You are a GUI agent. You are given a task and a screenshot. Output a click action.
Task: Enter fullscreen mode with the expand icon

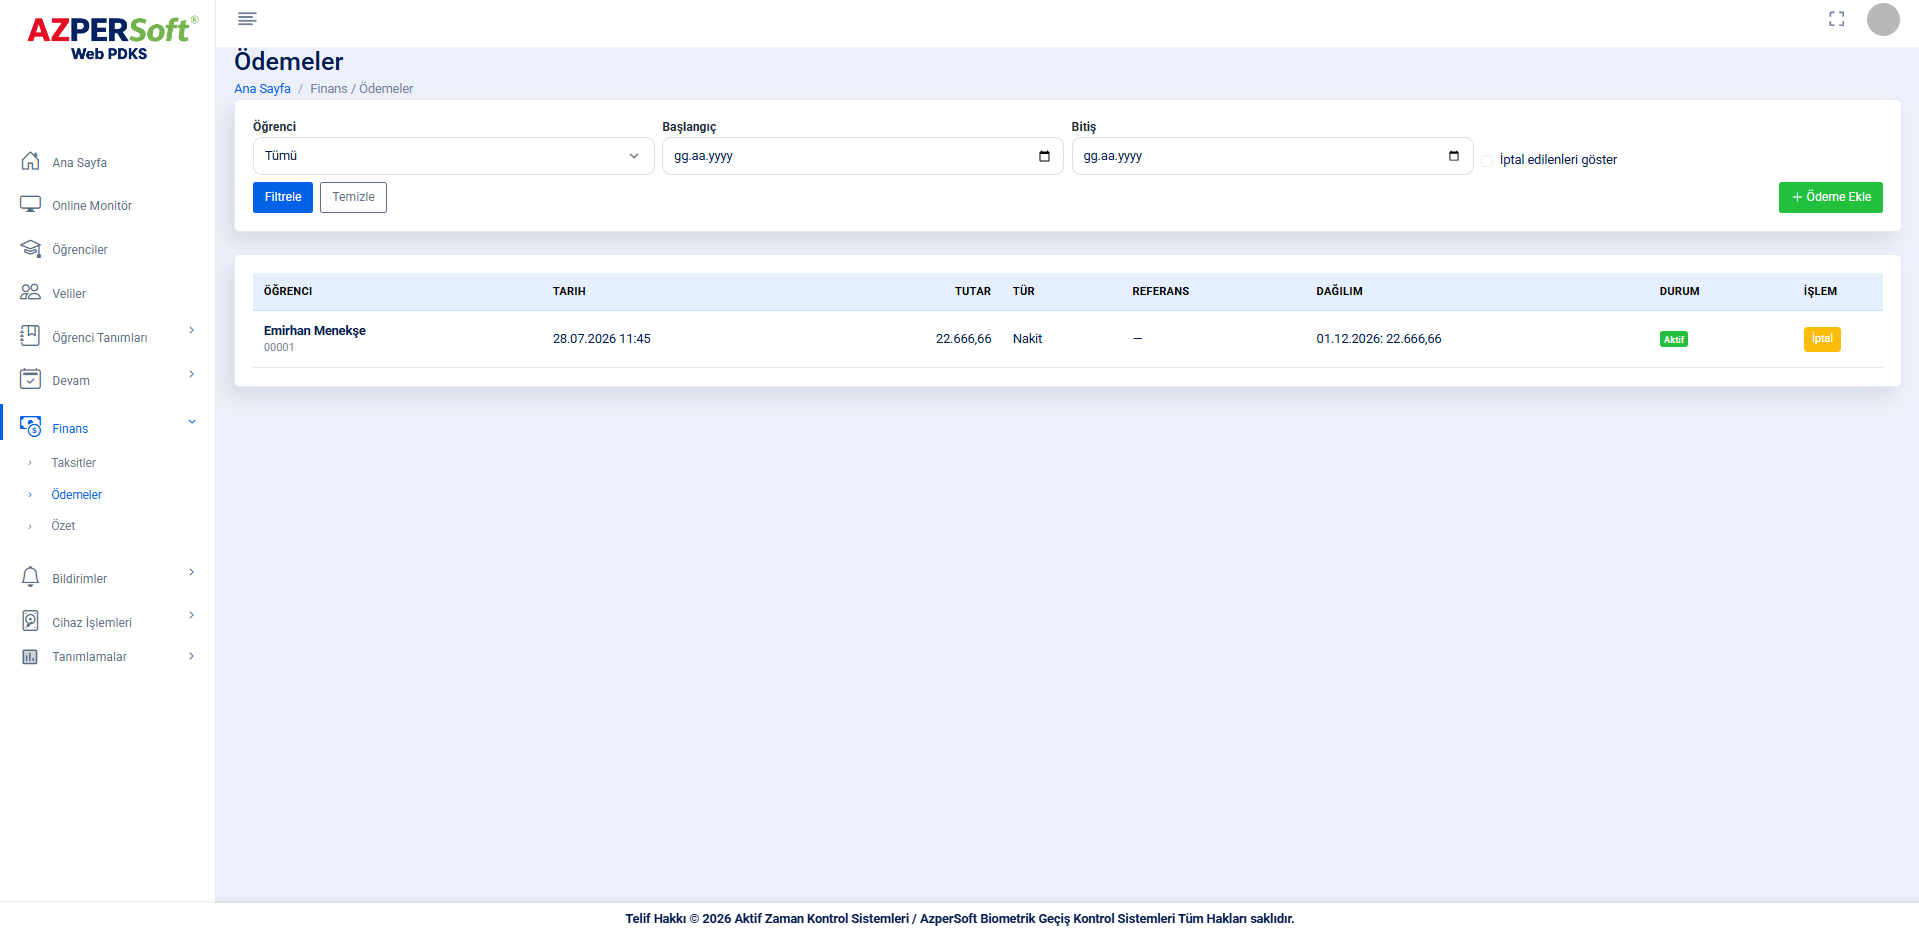click(x=1836, y=19)
